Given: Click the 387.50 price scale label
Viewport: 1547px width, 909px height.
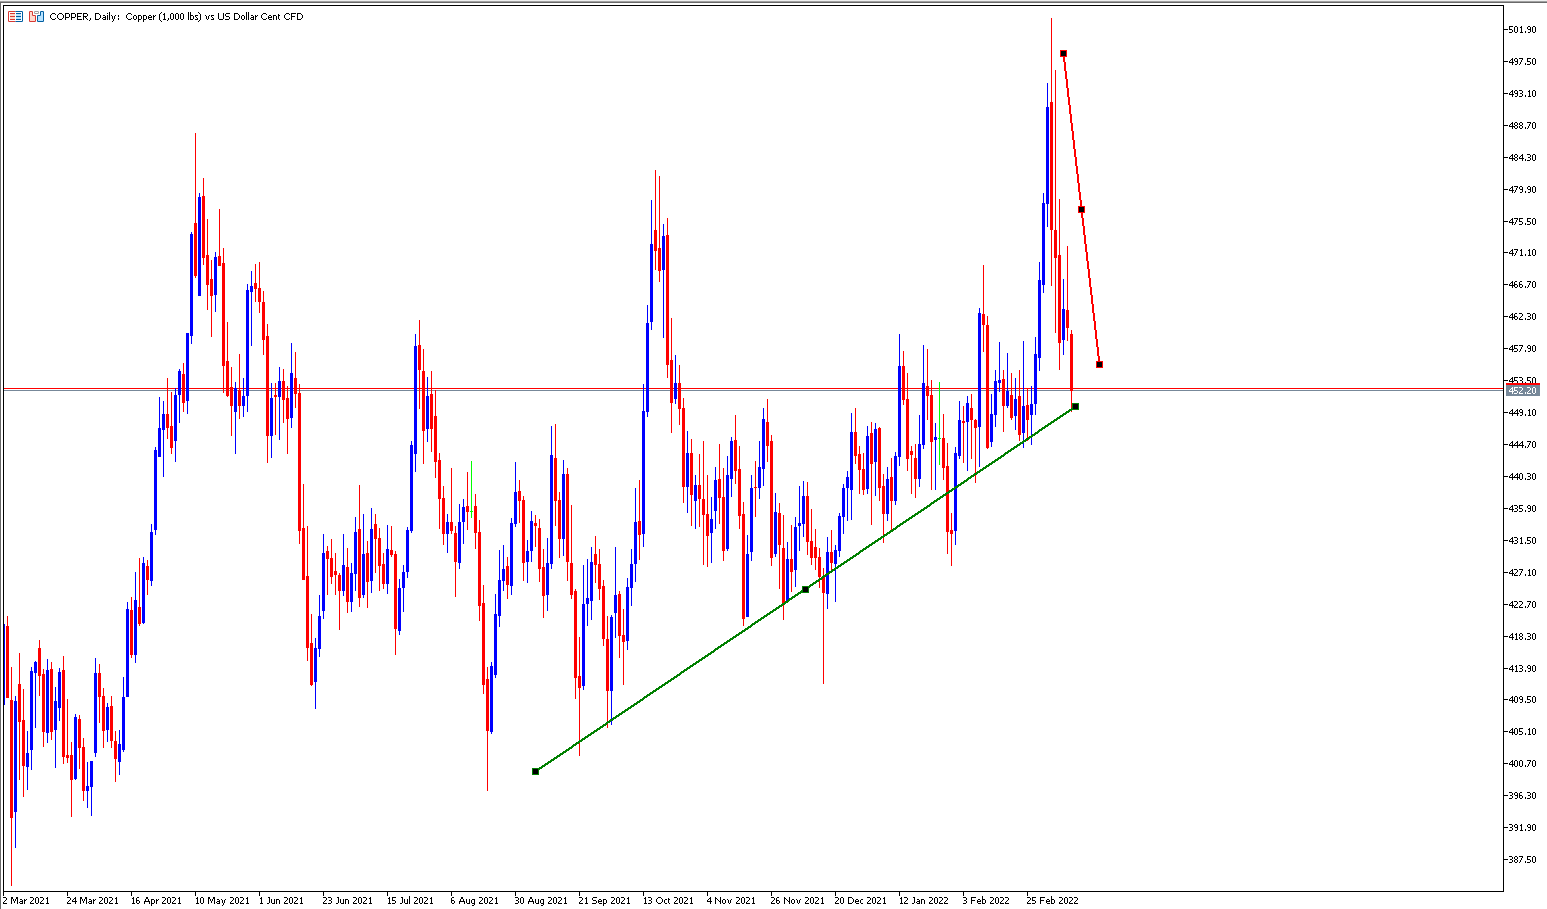Looking at the screenshot, I should [x=1522, y=859].
